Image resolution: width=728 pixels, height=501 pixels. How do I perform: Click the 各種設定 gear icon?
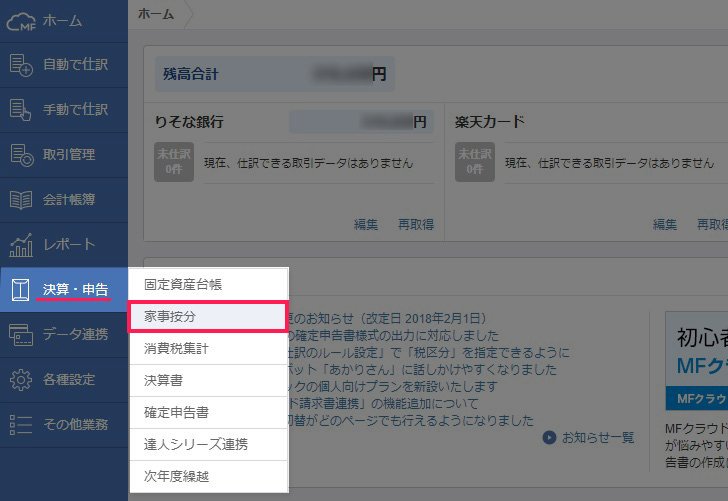point(21,379)
